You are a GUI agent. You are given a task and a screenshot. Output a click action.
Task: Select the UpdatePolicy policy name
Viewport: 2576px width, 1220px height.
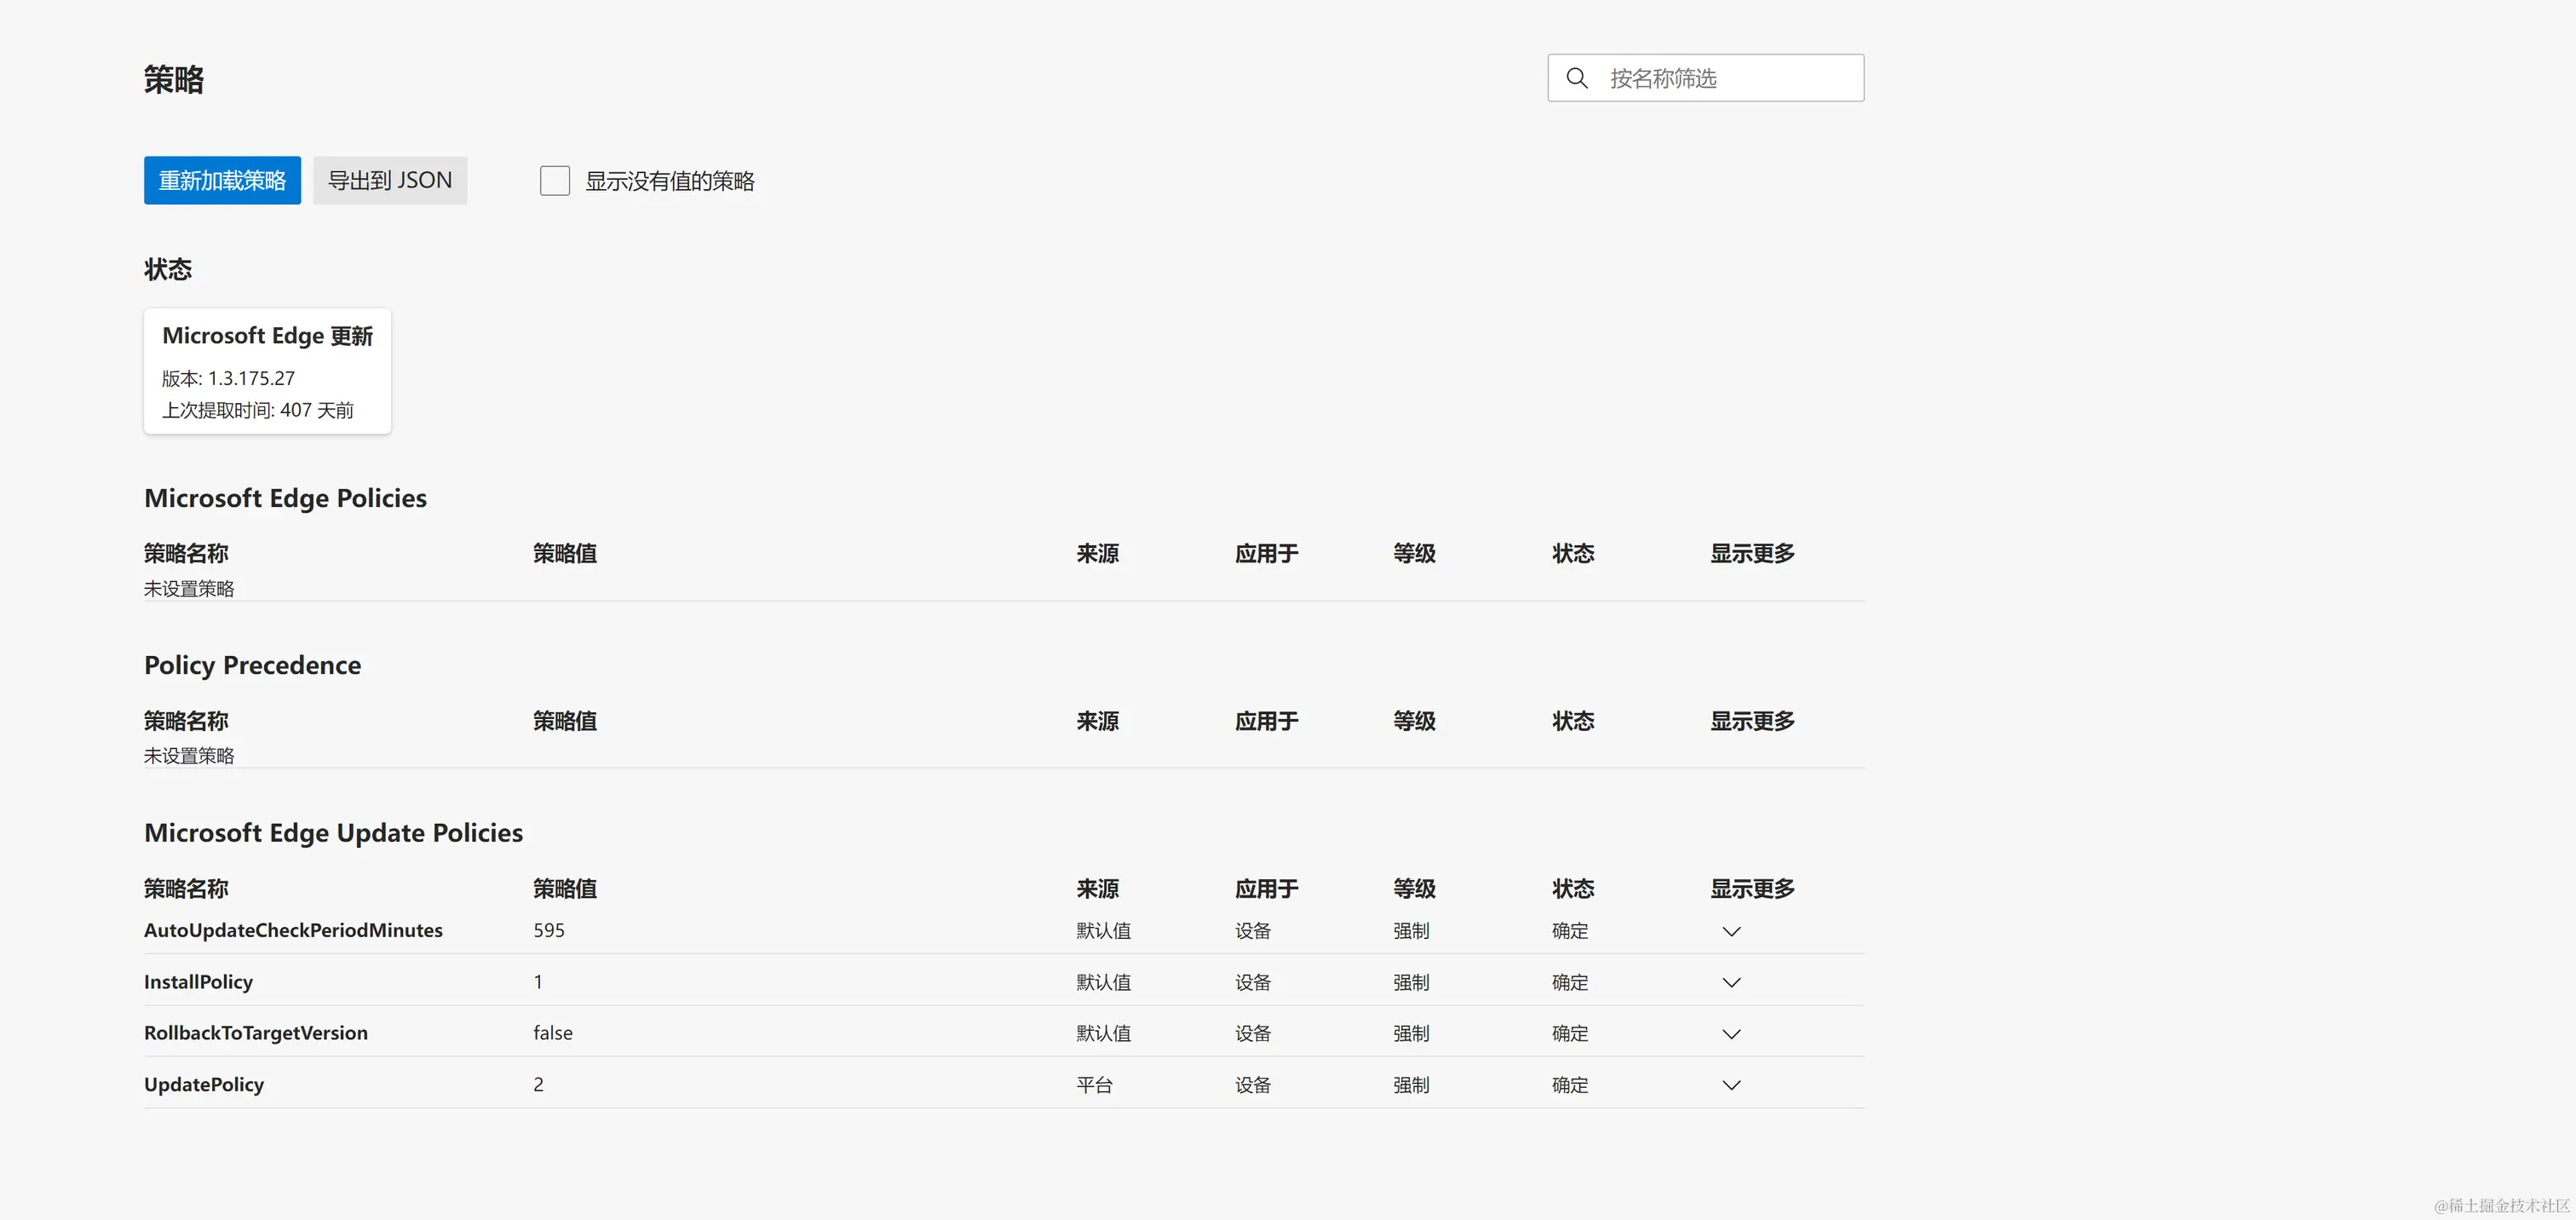point(204,1085)
